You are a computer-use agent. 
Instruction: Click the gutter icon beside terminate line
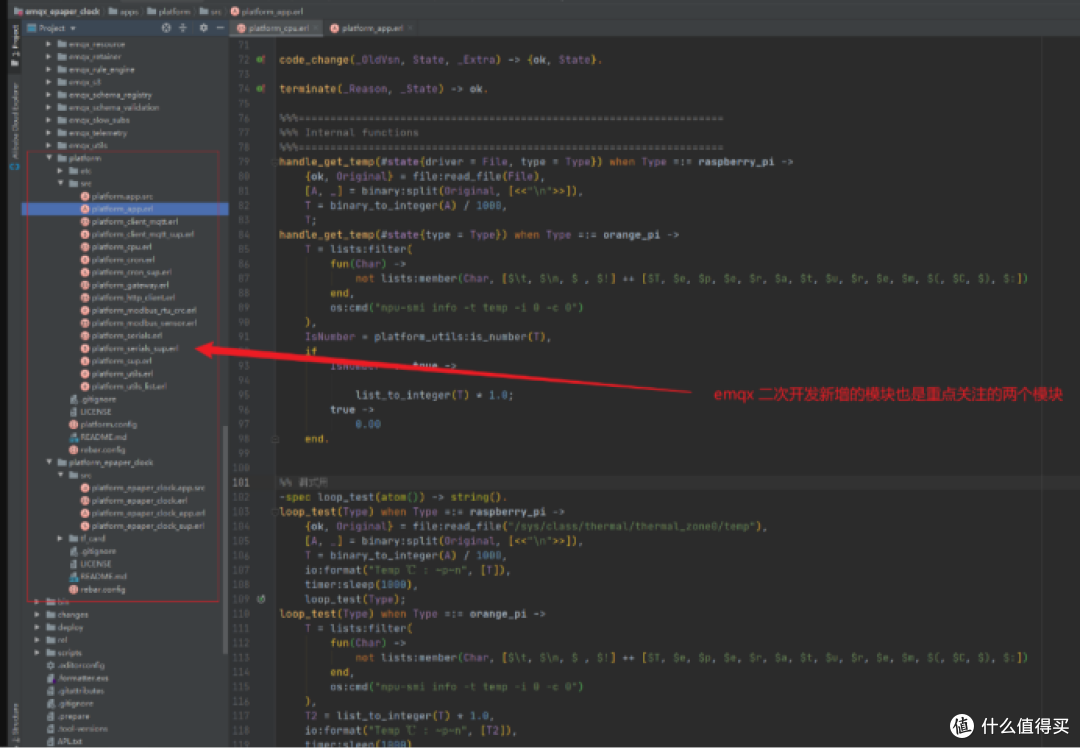(261, 89)
